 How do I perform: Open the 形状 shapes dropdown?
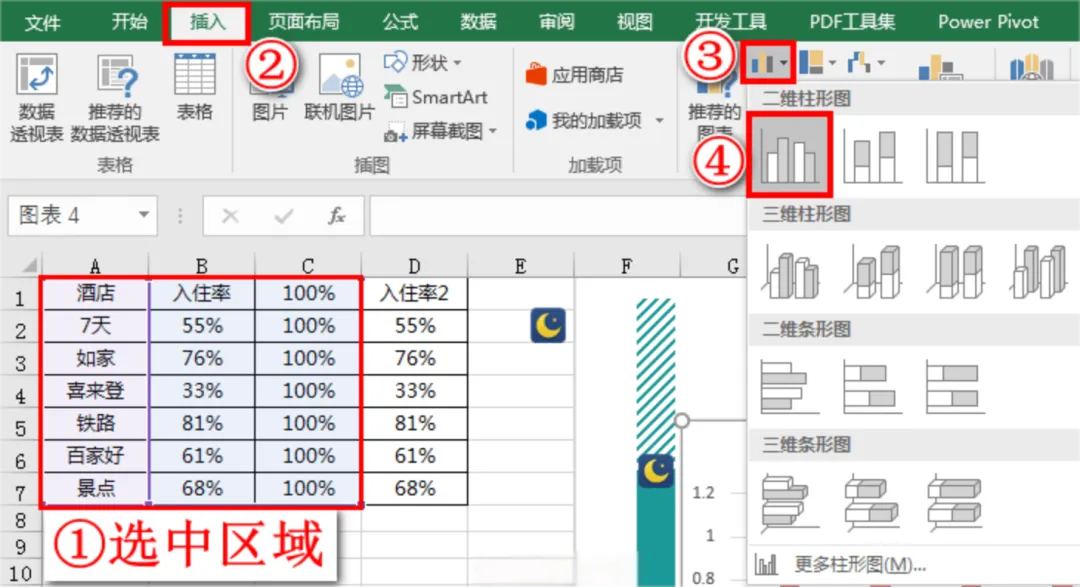pyautogui.click(x=423, y=63)
